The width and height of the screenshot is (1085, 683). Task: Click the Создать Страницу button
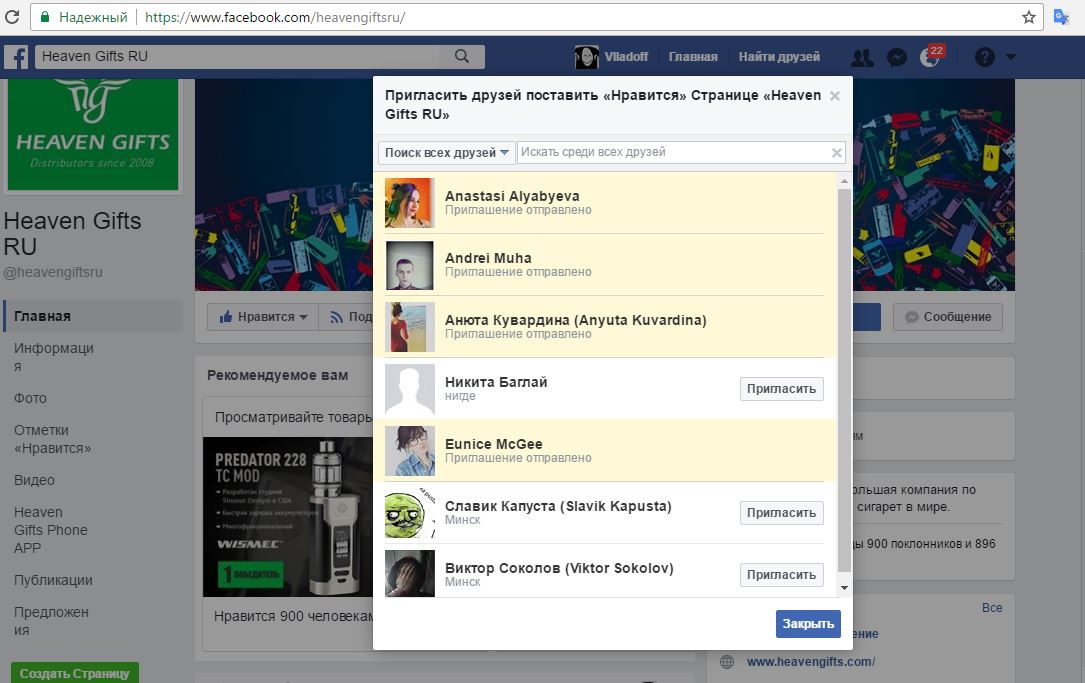coord(75,673)
